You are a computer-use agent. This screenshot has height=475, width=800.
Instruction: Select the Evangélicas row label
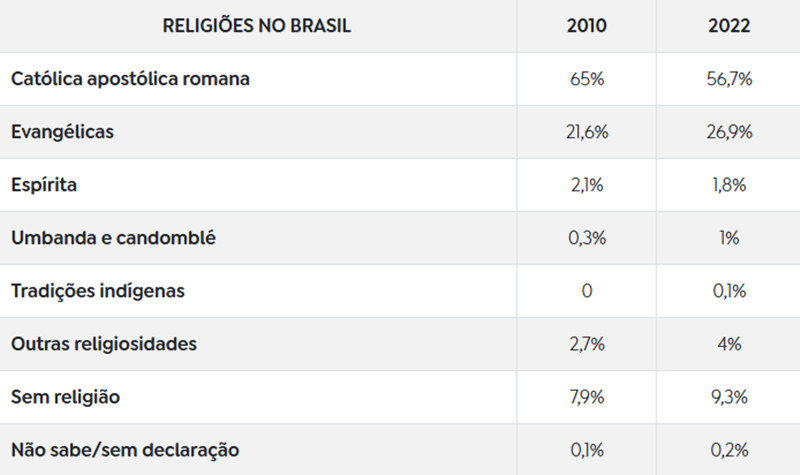(x=62, y=132)
